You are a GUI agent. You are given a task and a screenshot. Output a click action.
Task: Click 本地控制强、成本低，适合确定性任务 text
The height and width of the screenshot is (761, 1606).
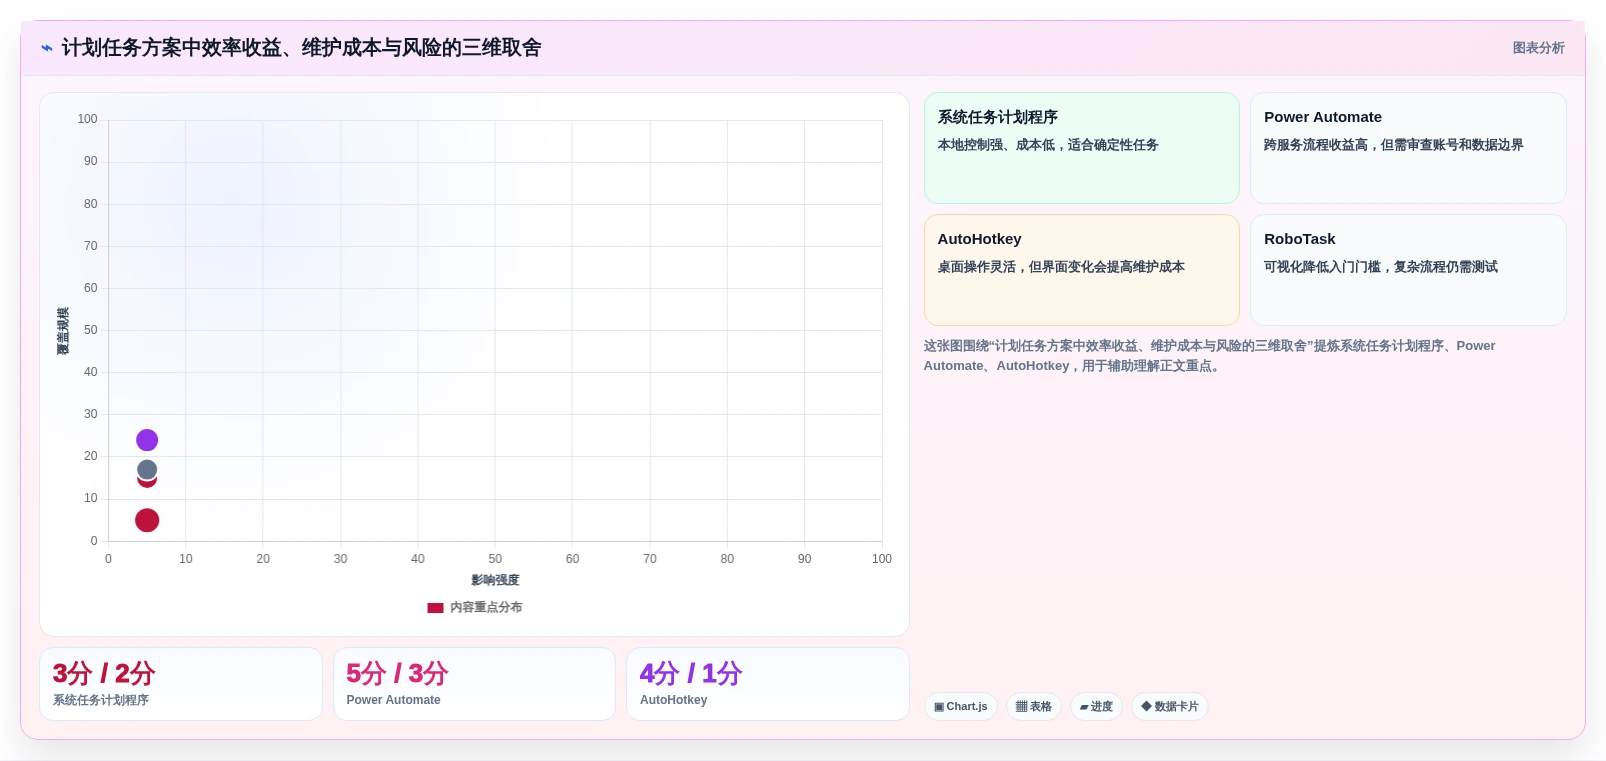[1048, 145]
